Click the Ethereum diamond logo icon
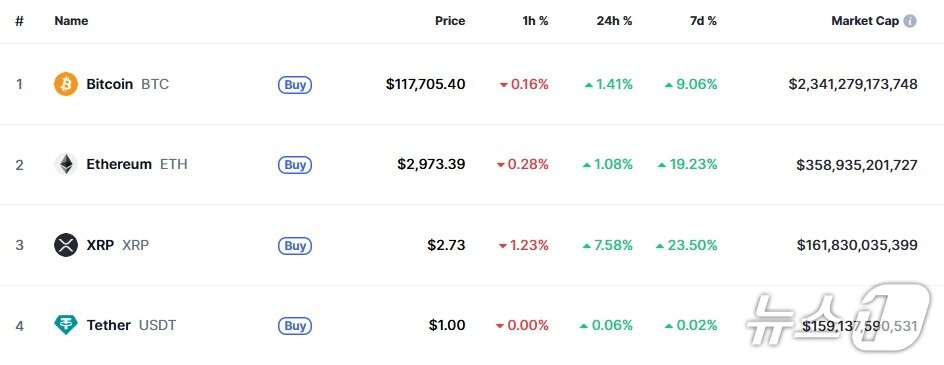Image resolution: width=944 pixels, height=365 pixels. [66, 164]
